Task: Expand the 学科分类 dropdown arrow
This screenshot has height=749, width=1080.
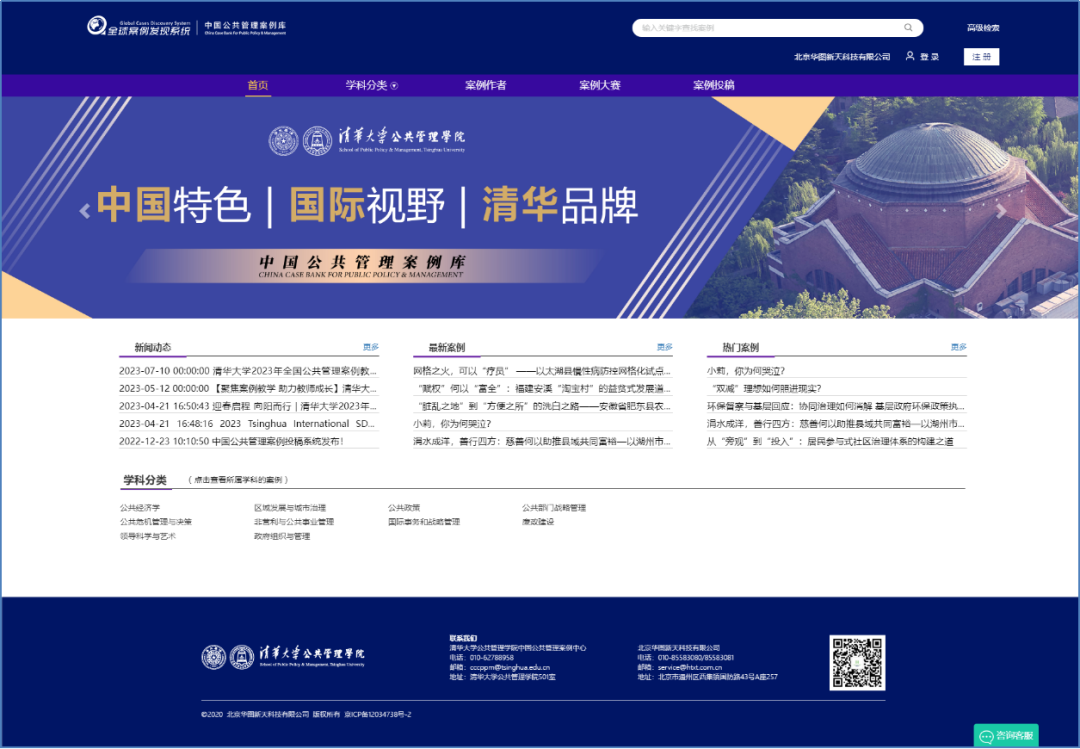Action: click(394, 86)
